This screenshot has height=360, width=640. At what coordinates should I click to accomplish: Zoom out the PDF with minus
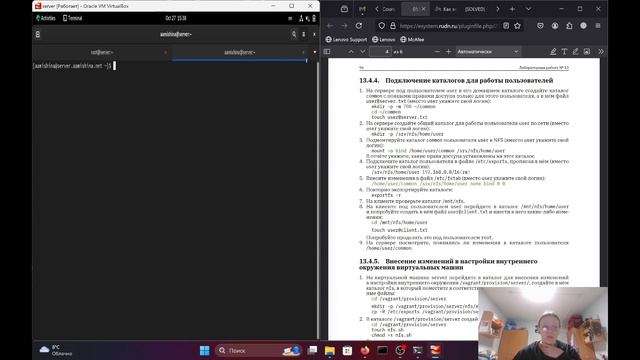click(x=437, y=52)
